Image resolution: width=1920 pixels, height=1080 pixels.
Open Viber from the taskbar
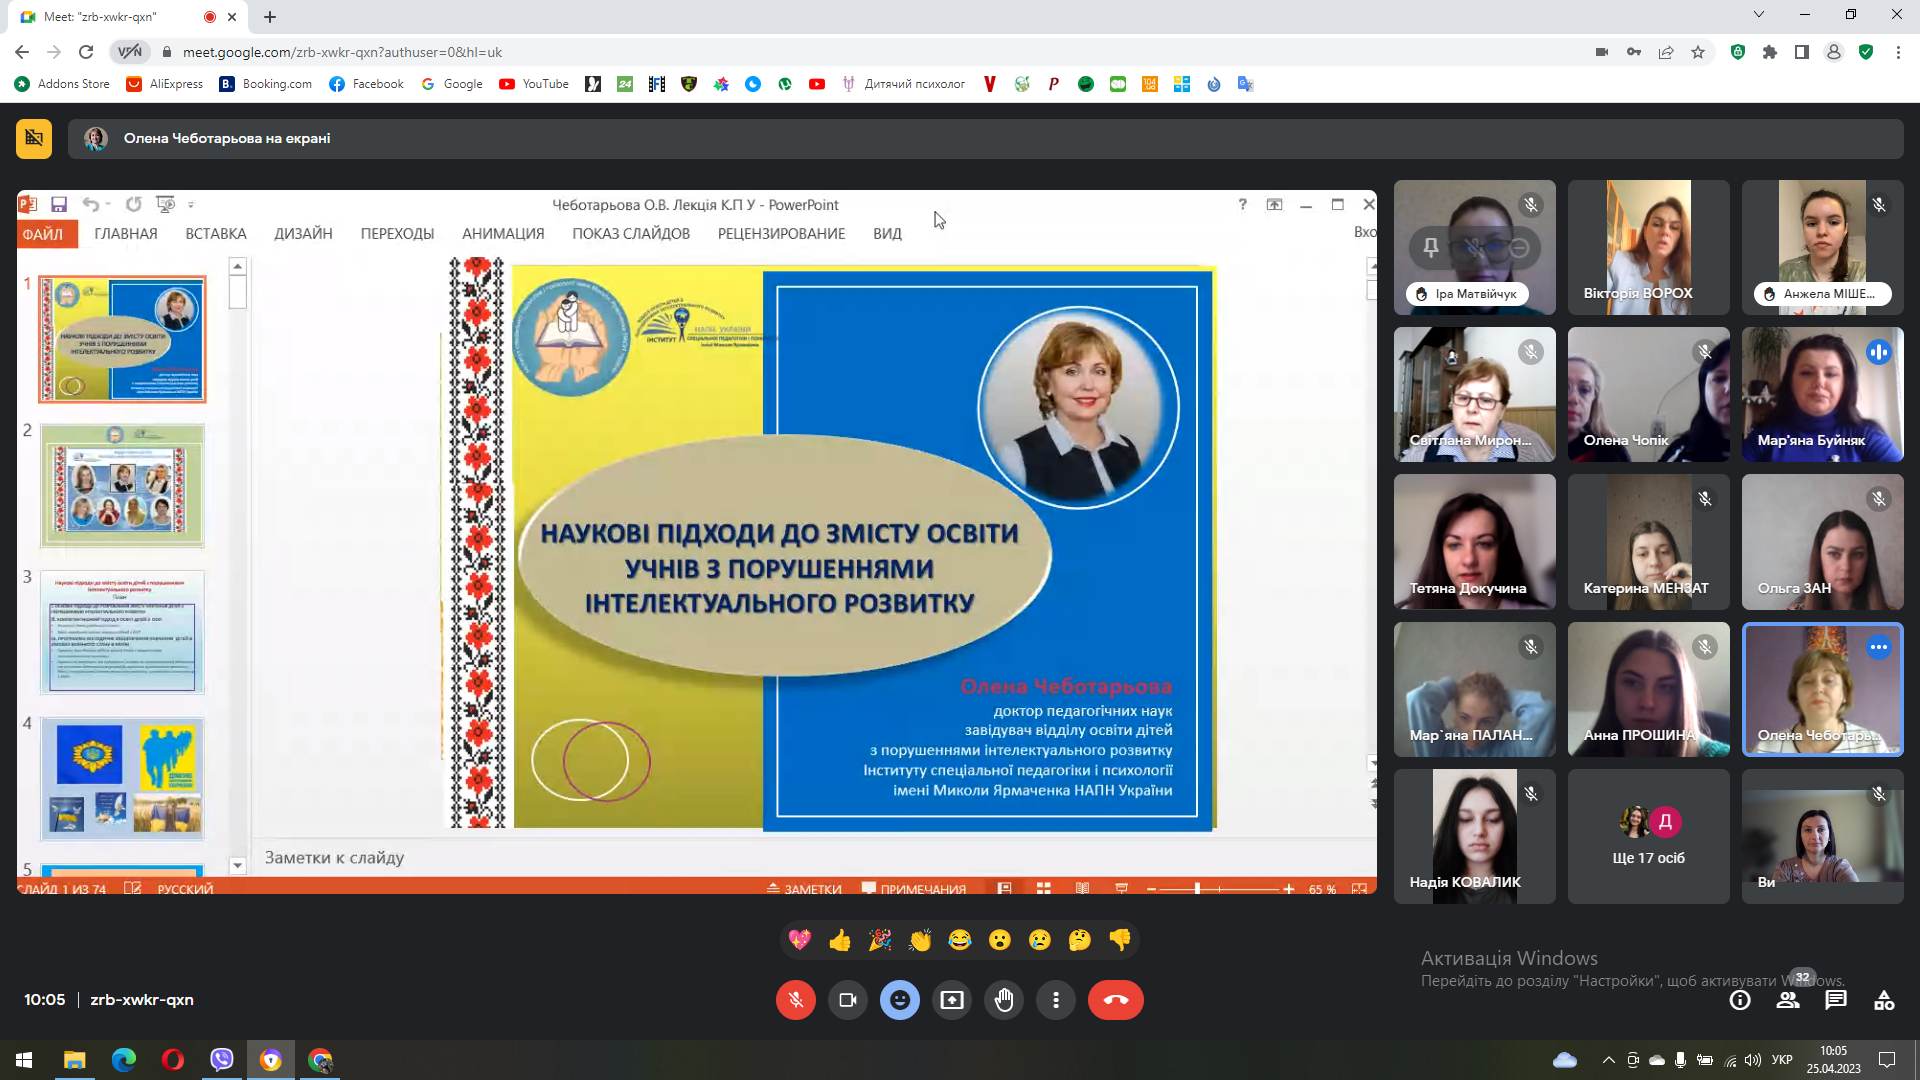click(222, 1060)
